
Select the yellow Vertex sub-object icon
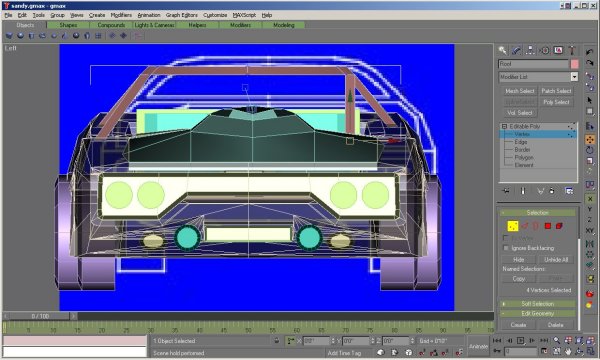513,226
